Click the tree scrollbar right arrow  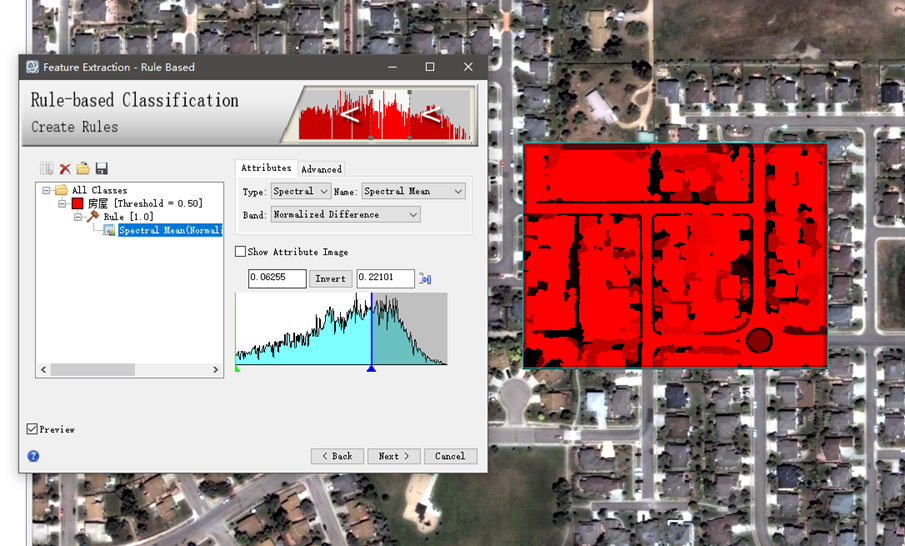coord(216,369)
